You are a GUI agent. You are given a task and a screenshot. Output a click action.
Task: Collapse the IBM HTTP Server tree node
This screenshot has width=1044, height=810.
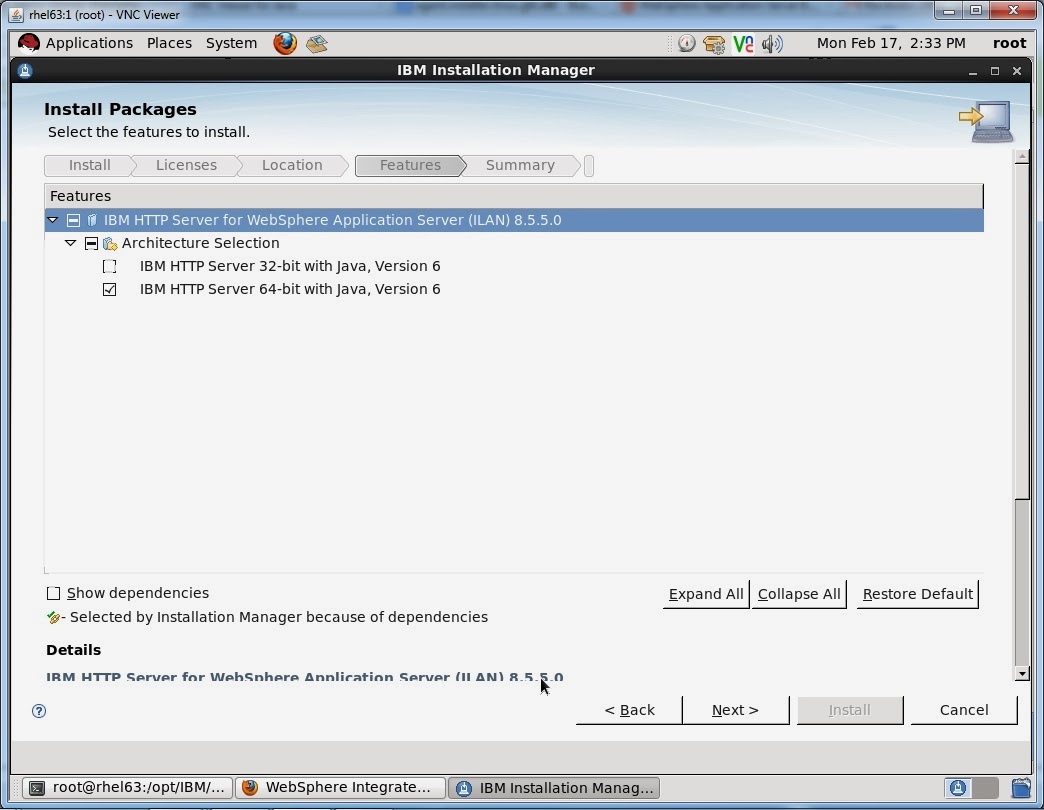[x=53, y=220]
